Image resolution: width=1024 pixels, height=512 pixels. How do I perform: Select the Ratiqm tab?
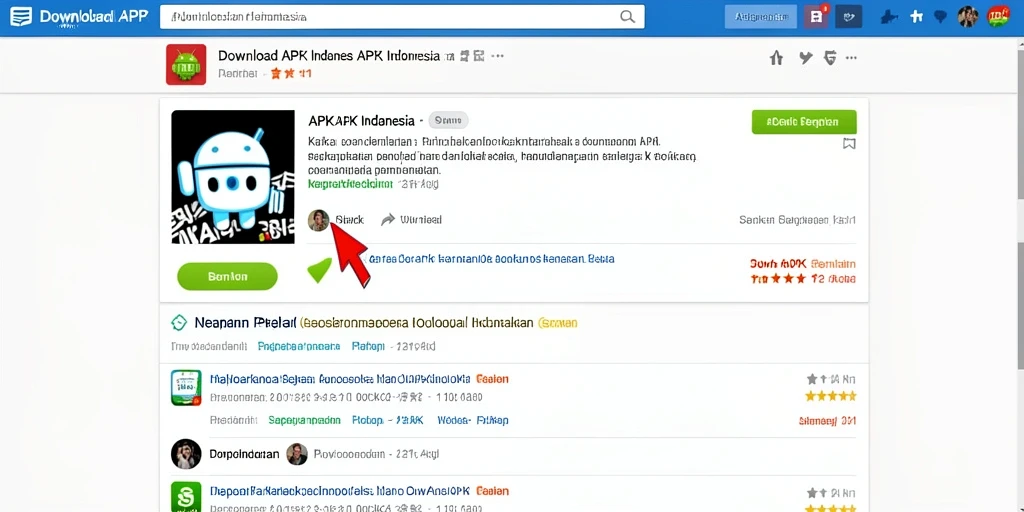[x=368, y=346]
